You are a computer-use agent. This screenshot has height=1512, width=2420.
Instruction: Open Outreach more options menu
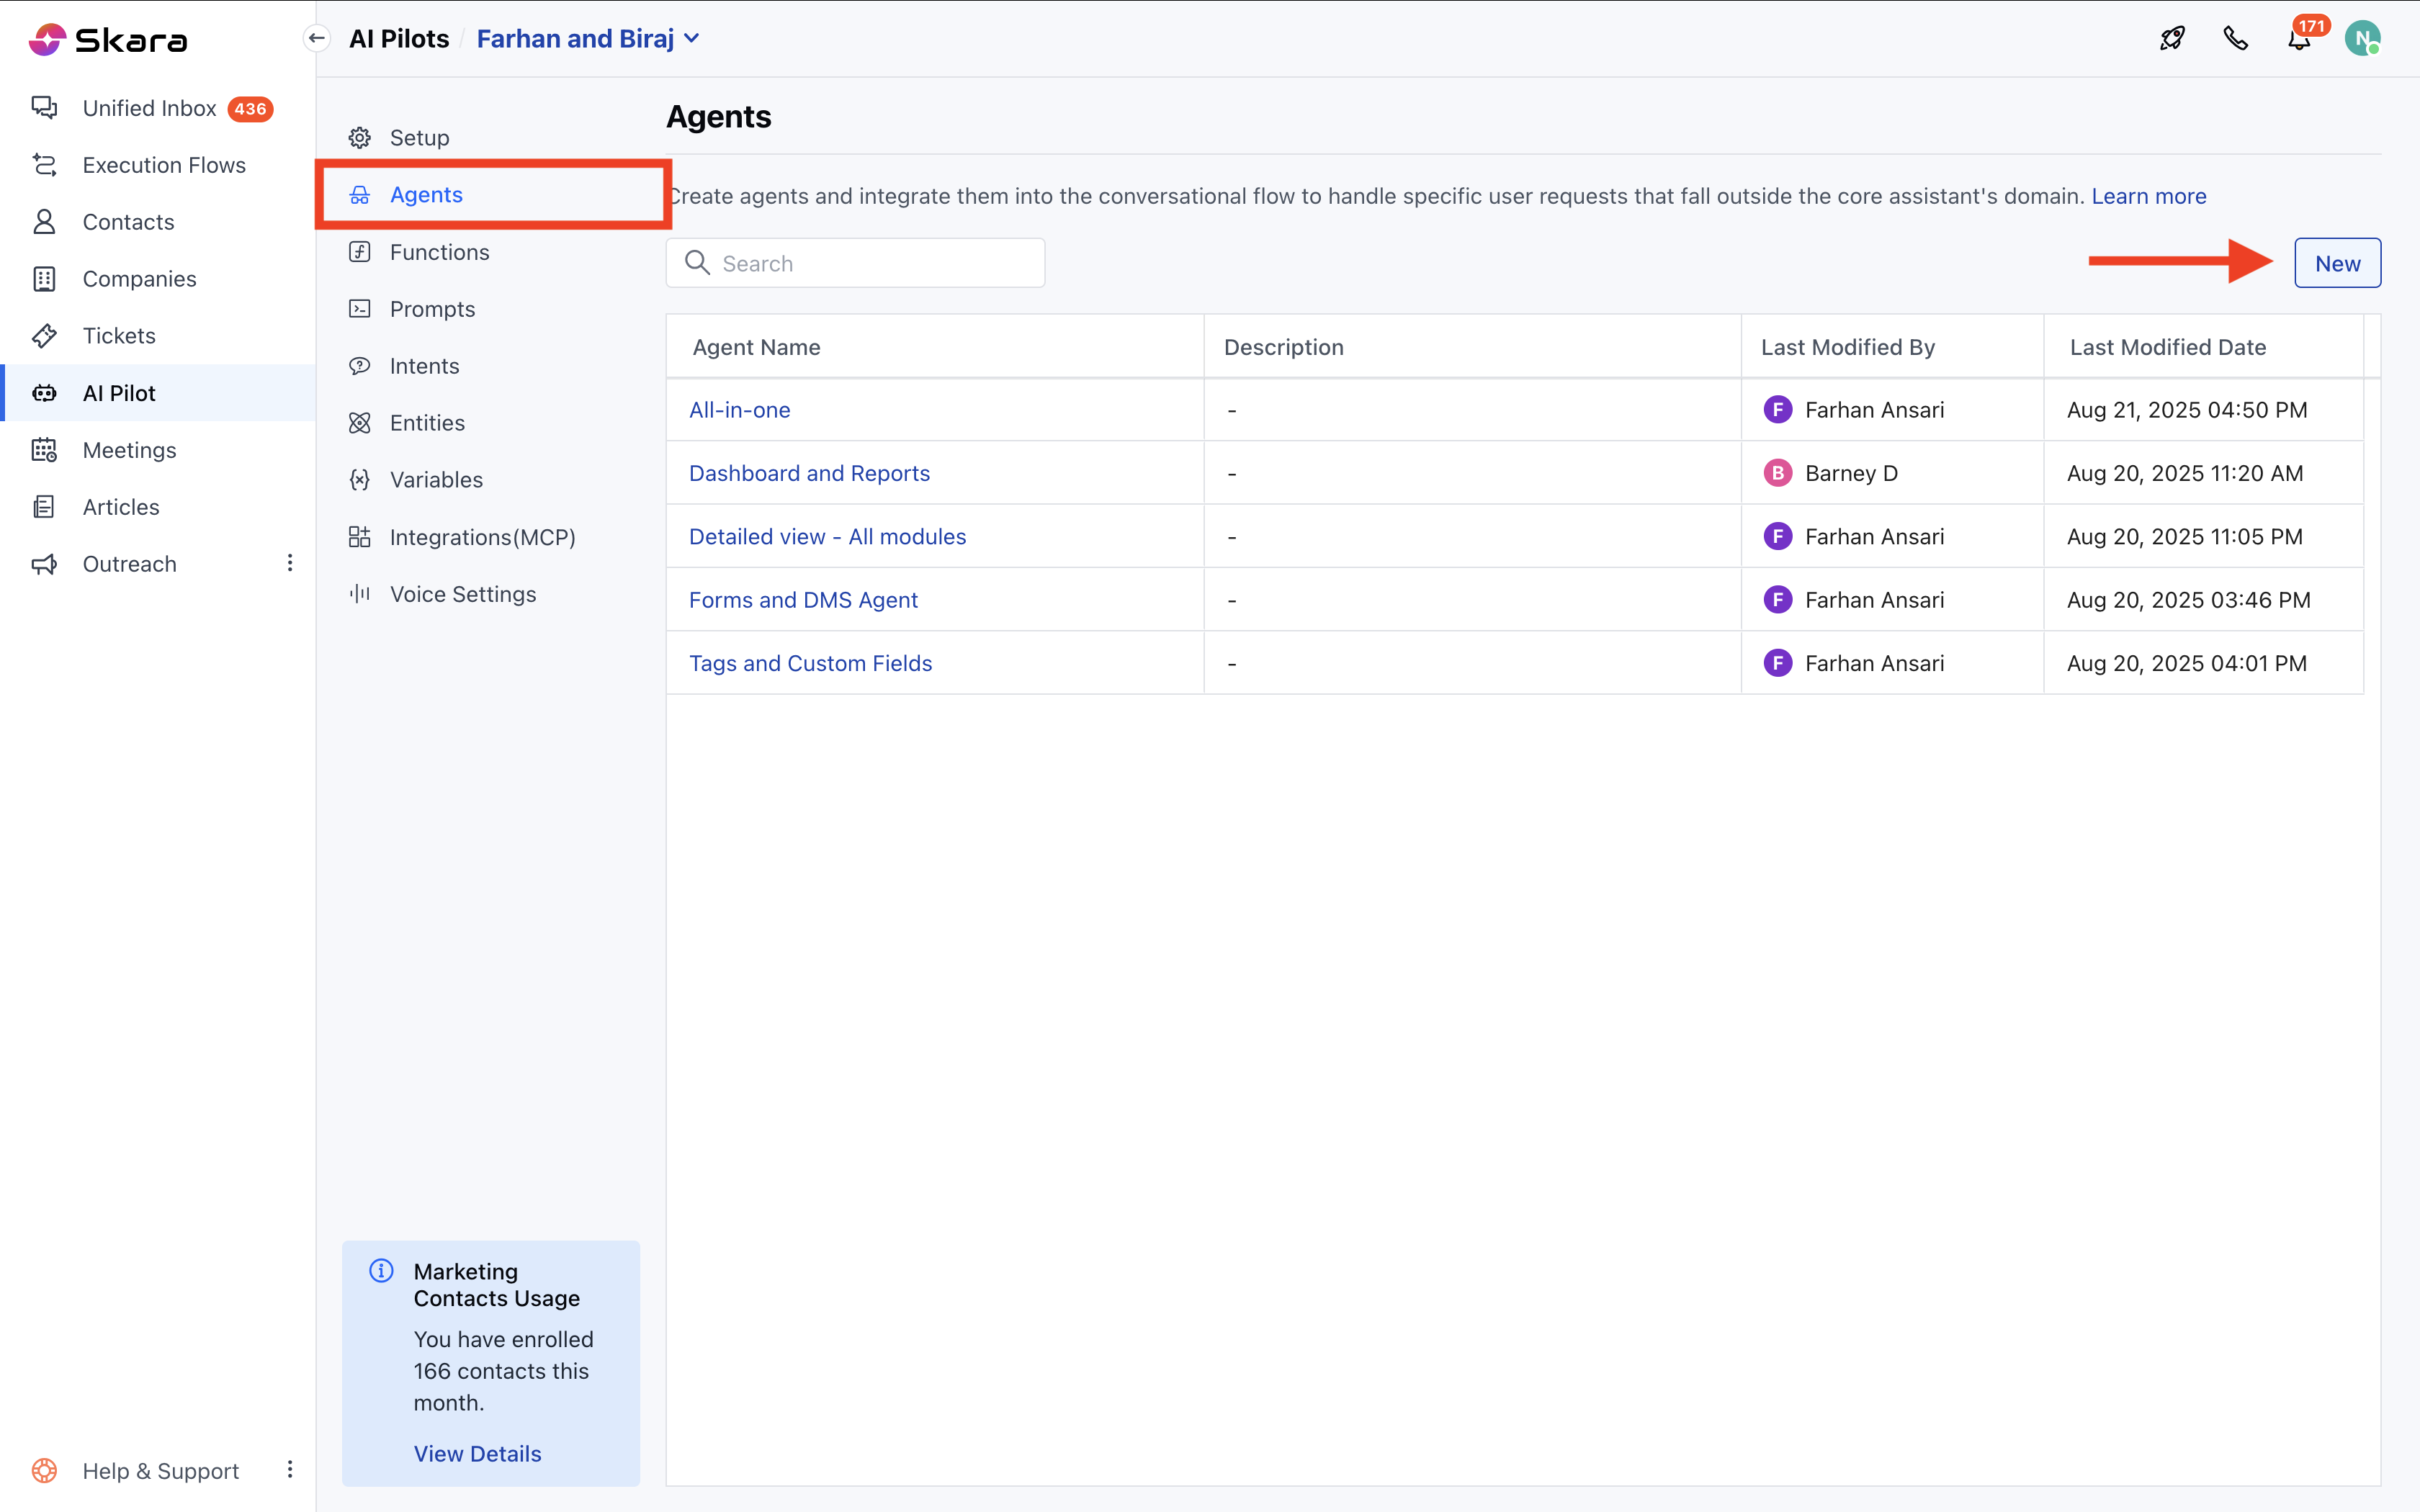pos(290,563)
